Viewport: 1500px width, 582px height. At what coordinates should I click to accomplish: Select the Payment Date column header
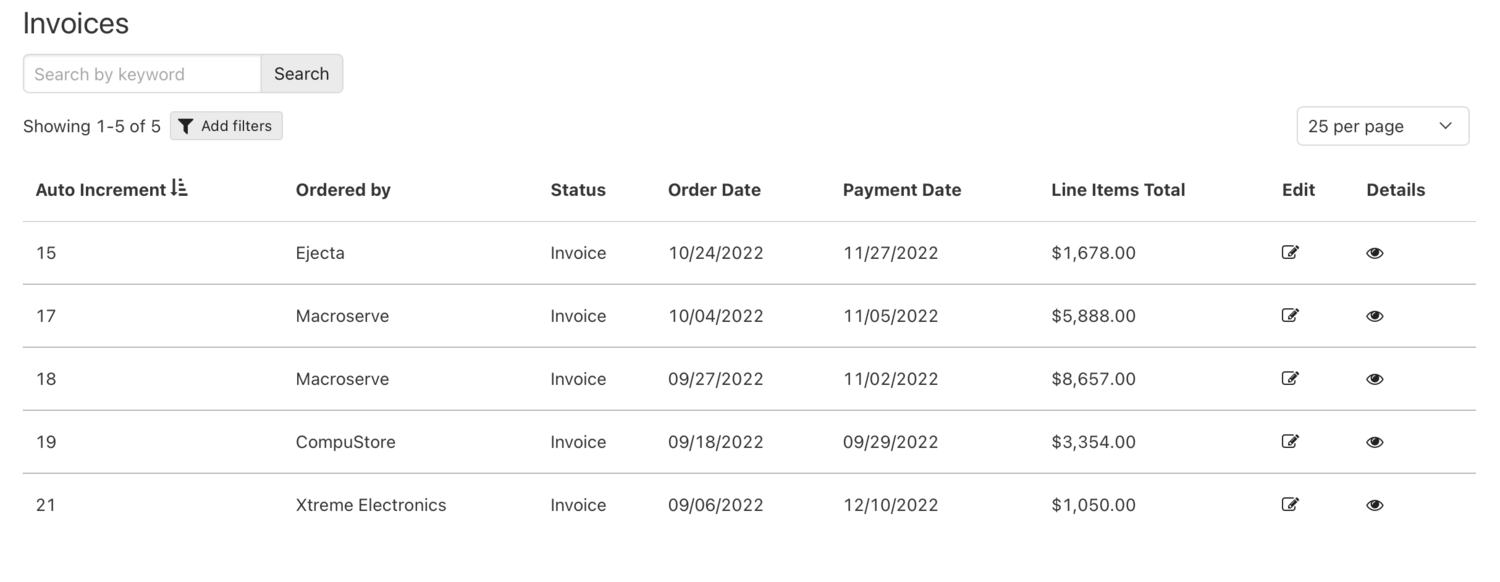901,189
